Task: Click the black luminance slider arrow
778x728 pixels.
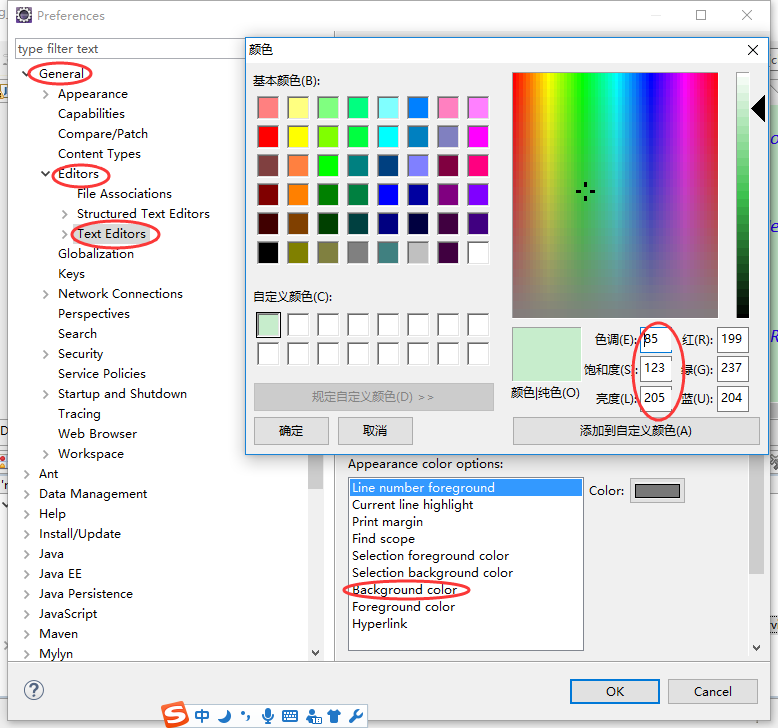Action: [x=758, y=108]
